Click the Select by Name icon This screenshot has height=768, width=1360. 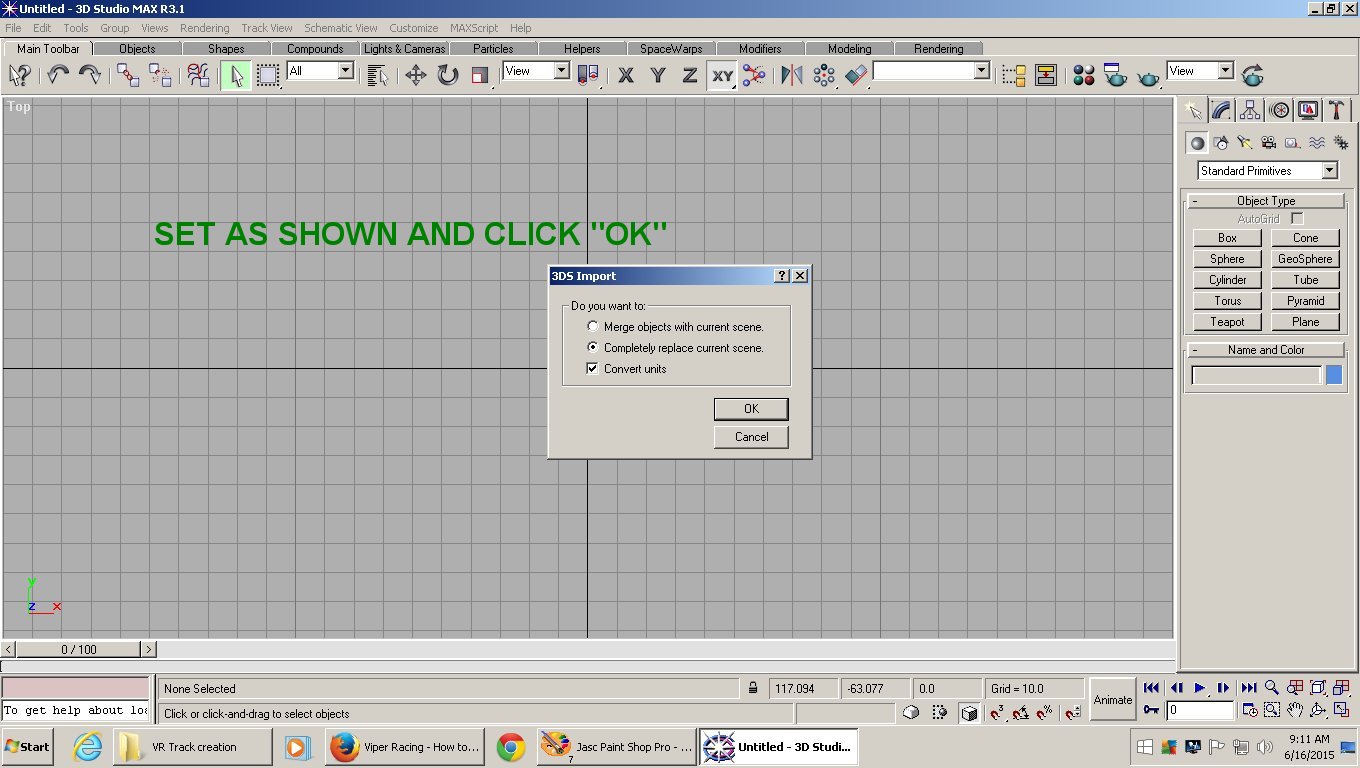point(377,75)
